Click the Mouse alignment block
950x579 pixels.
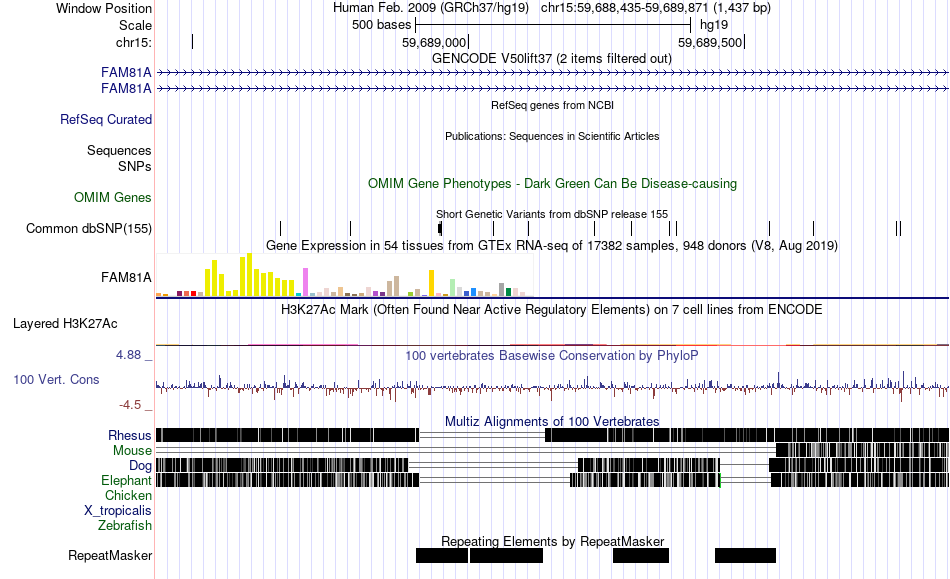coord(862,450)
